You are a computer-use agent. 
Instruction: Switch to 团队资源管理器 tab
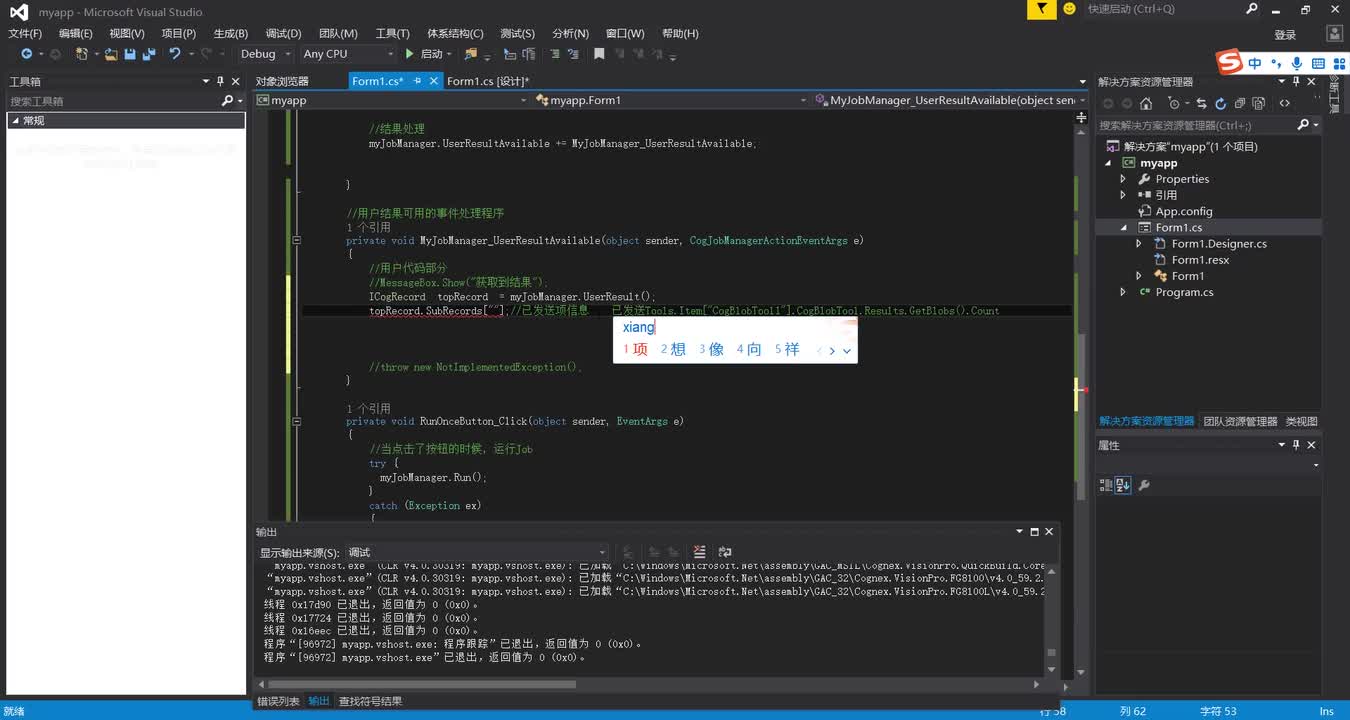1240,421
